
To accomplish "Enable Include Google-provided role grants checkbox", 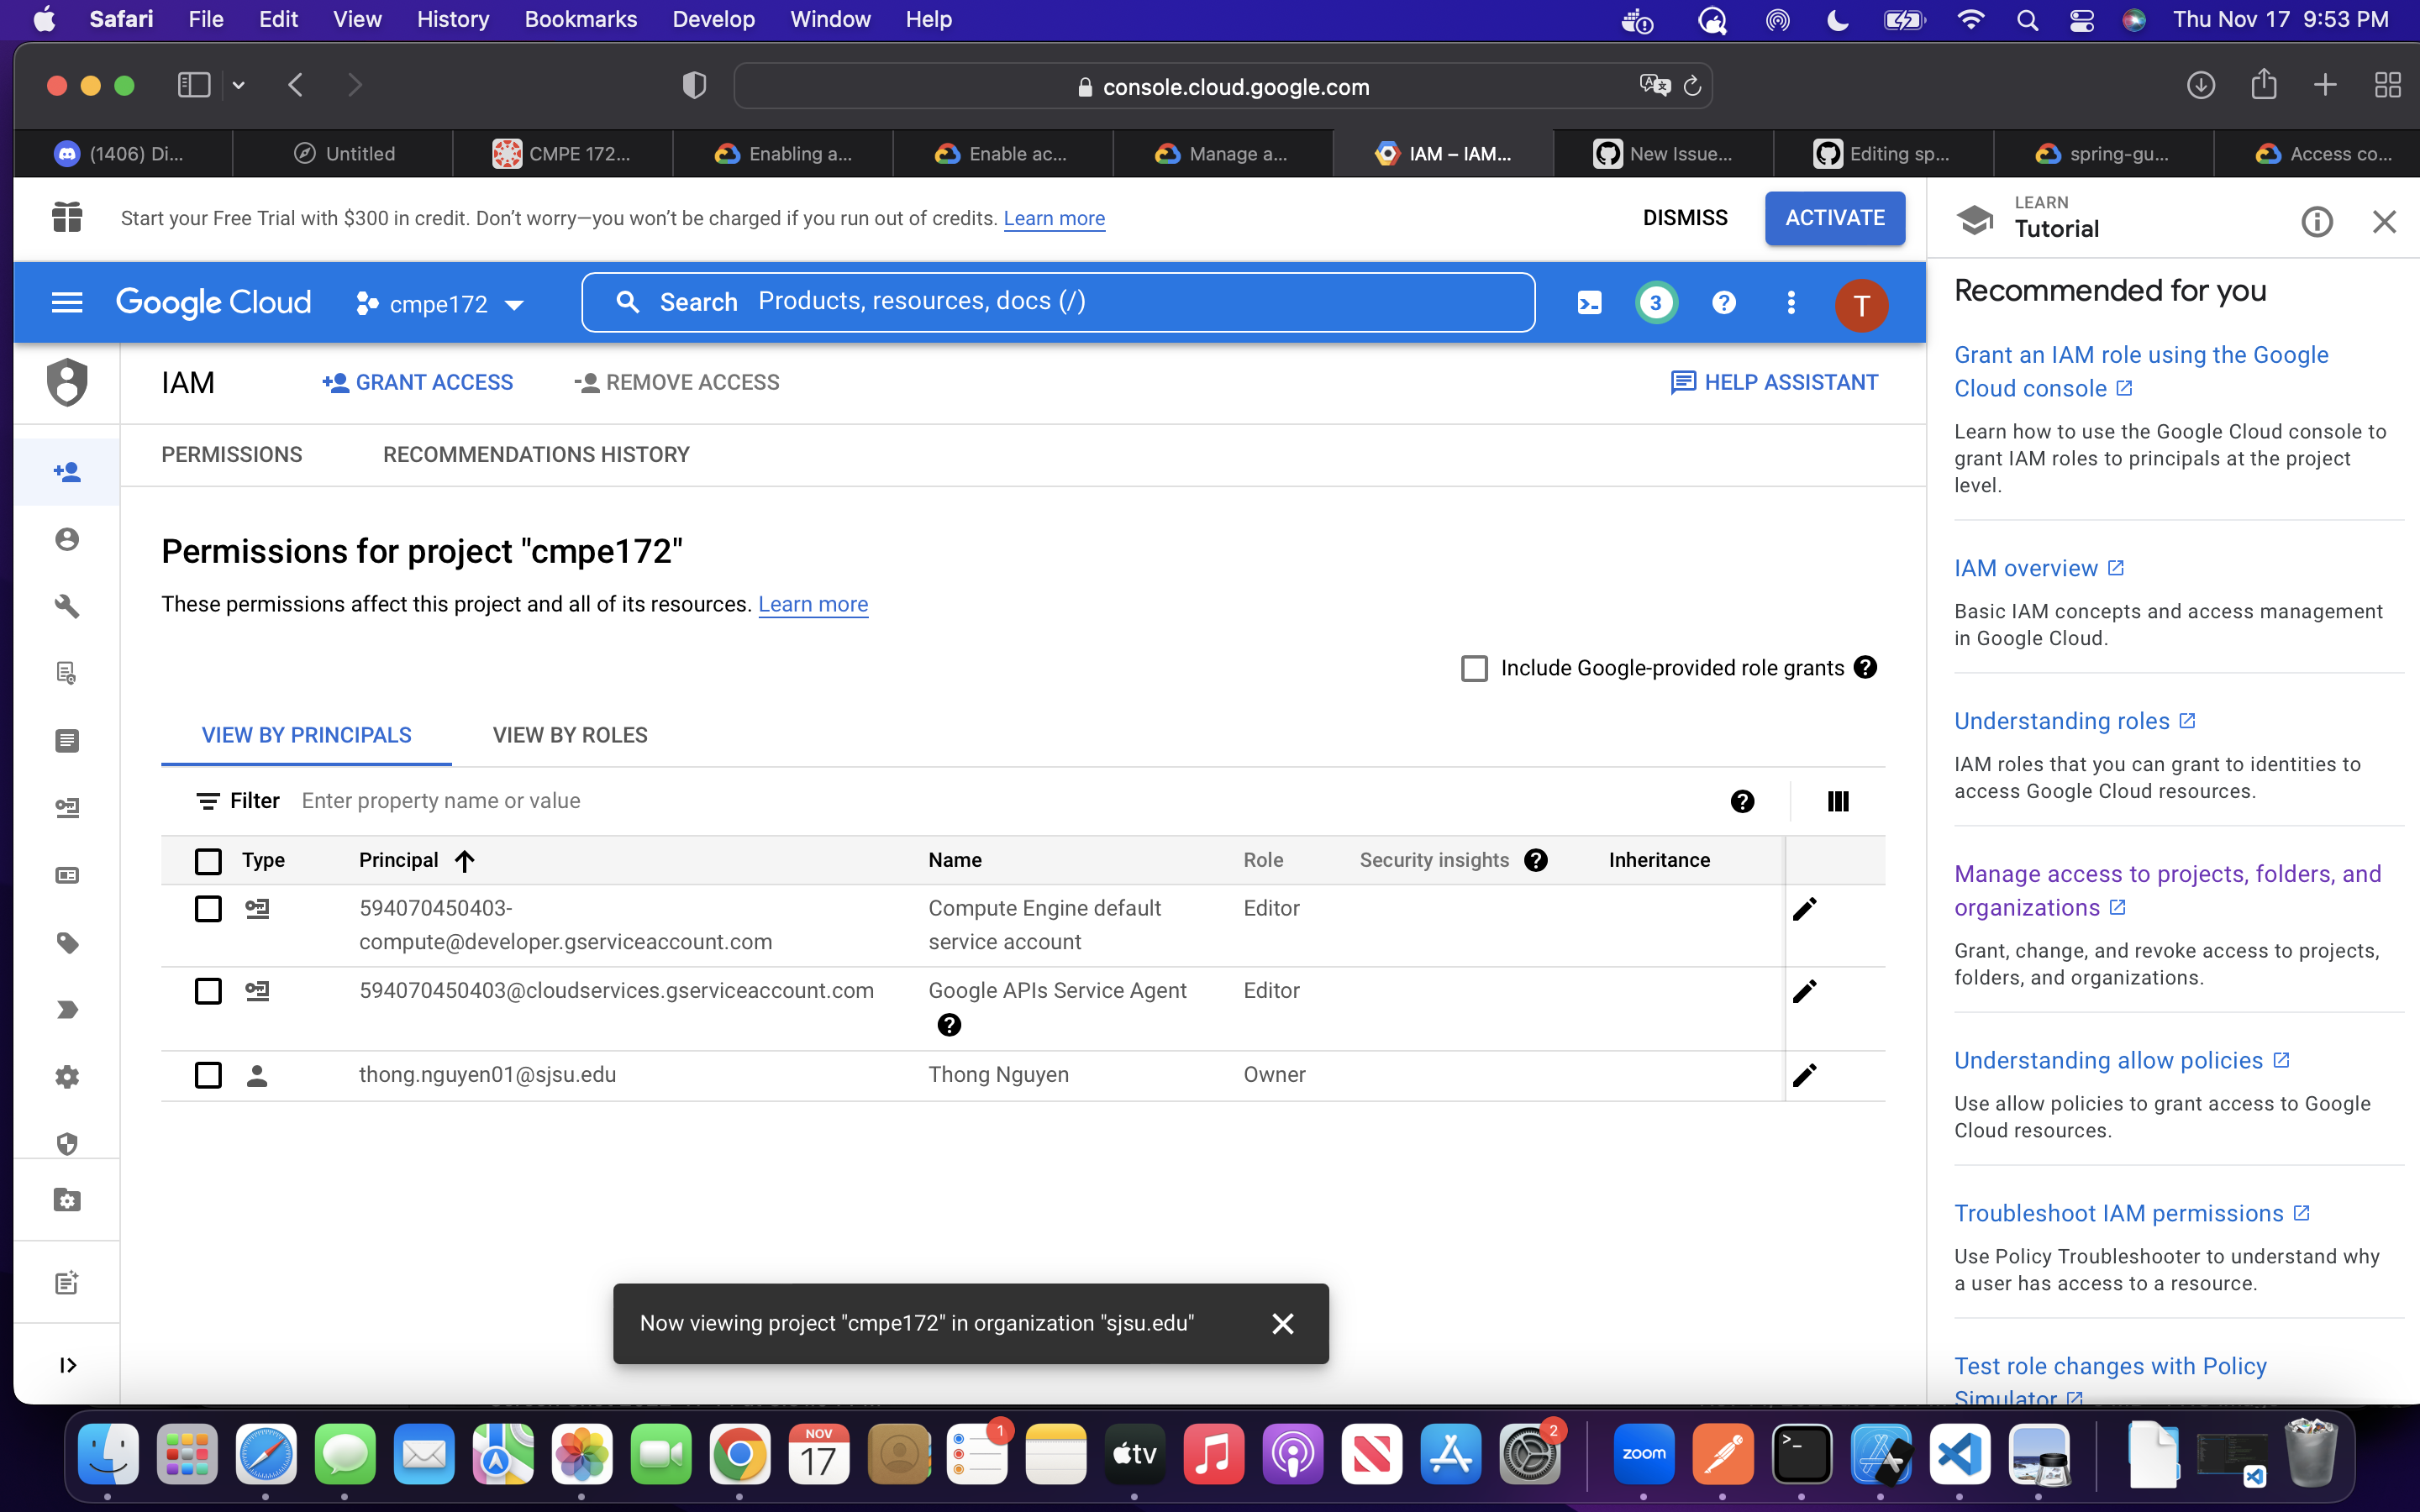I will coord(1474,668).
